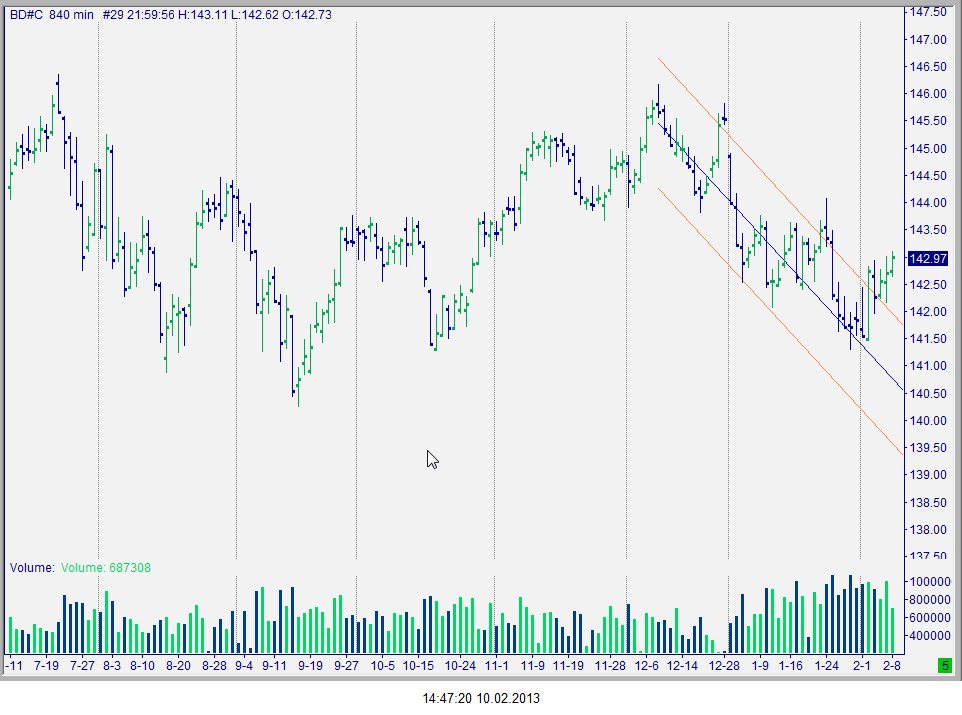Viewport: 962px width, 715px height.
Task: Select the blue channel center line
Action: pos(779,255)
